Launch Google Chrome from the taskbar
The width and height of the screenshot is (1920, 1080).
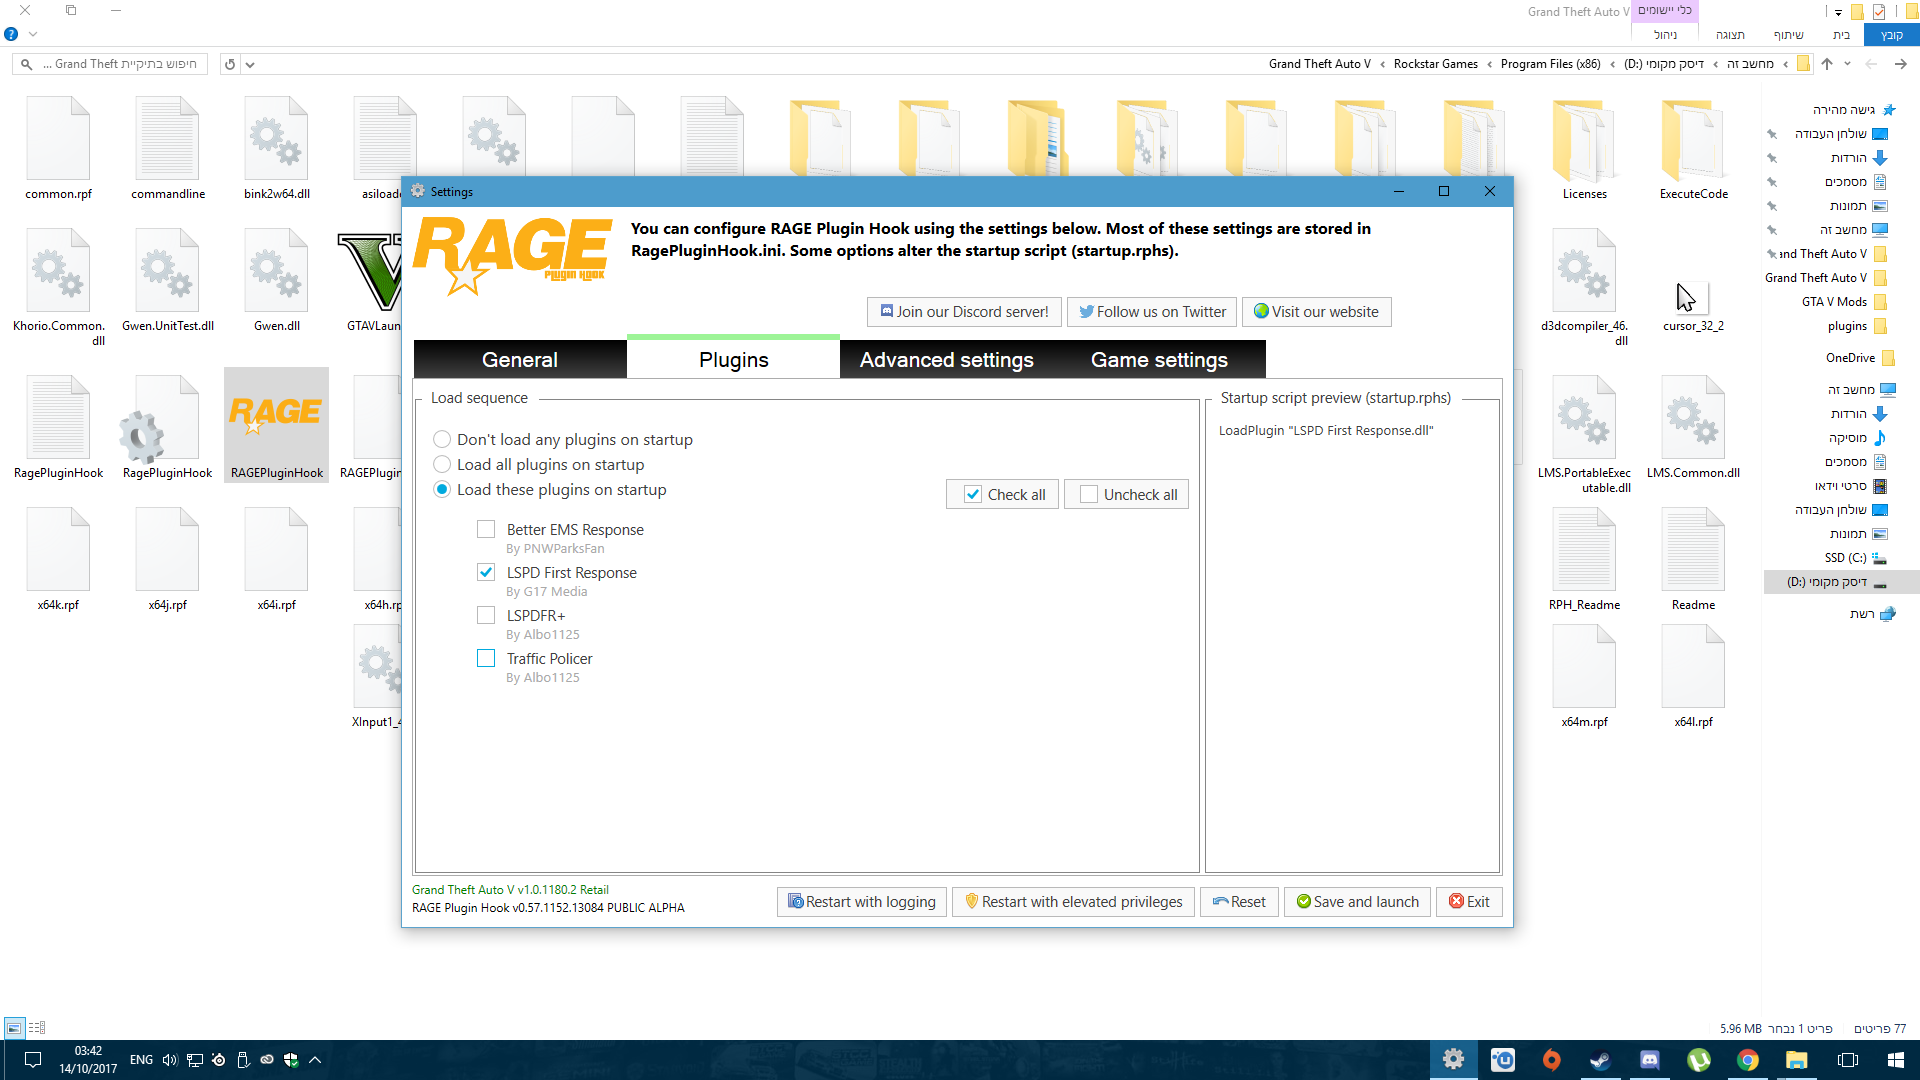click(1747, 1060)
